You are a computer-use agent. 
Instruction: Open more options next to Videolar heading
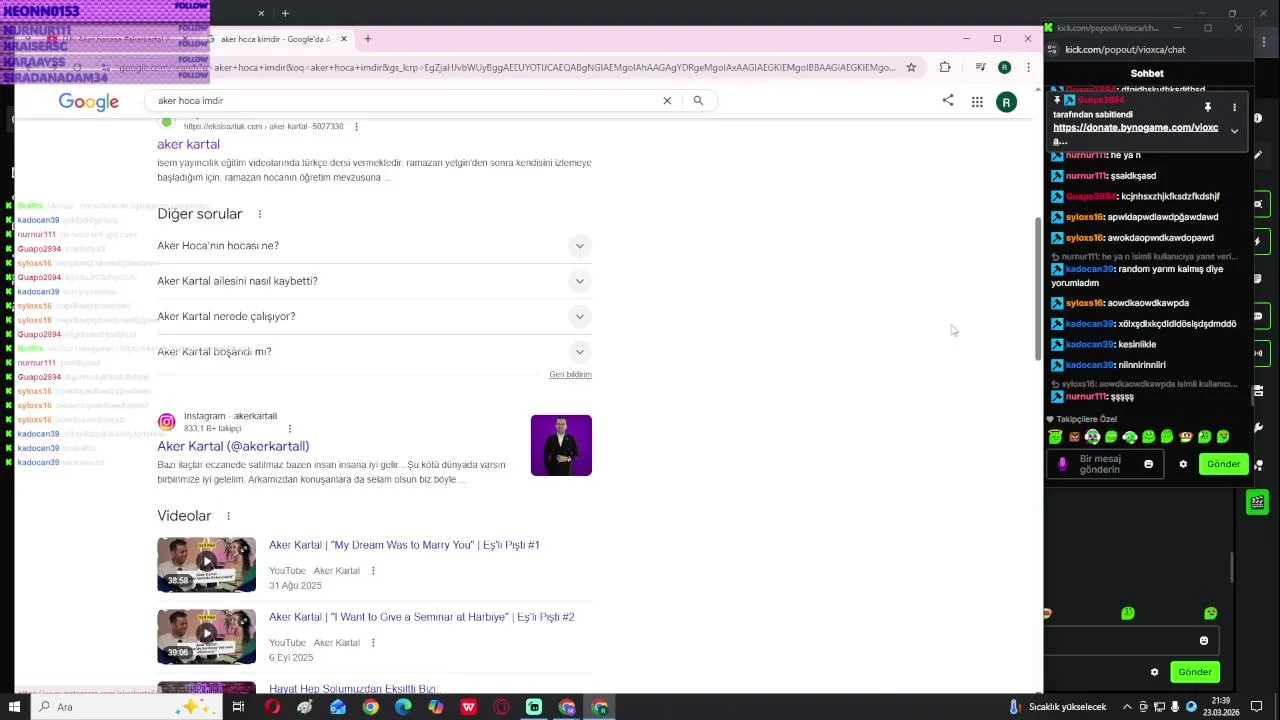[x=228, y=516]
